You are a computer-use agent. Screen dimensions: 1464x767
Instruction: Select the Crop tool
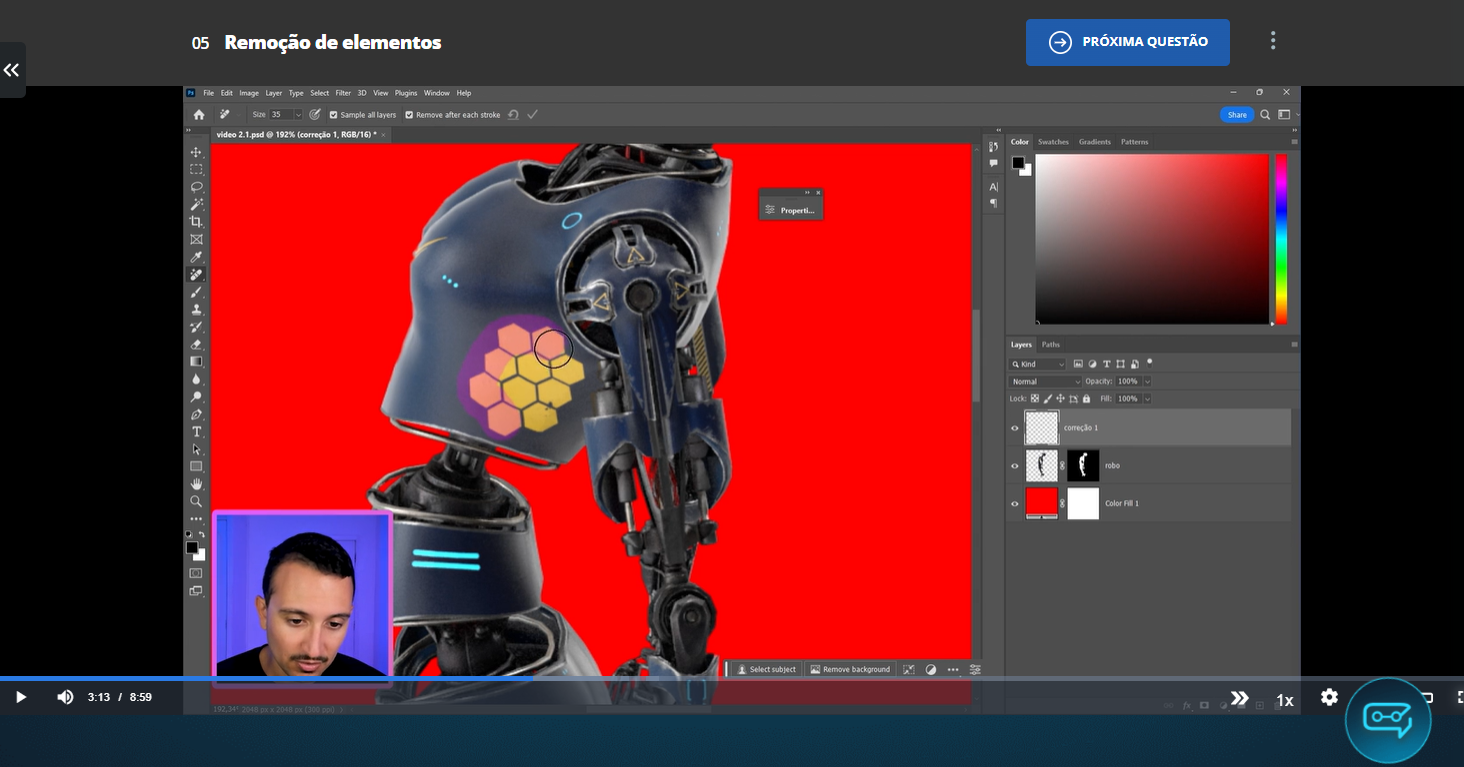click(196, 222)
